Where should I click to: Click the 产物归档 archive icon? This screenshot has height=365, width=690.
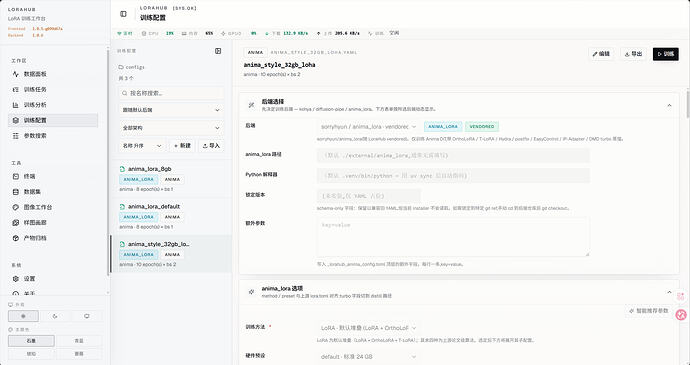pos(16,238)
